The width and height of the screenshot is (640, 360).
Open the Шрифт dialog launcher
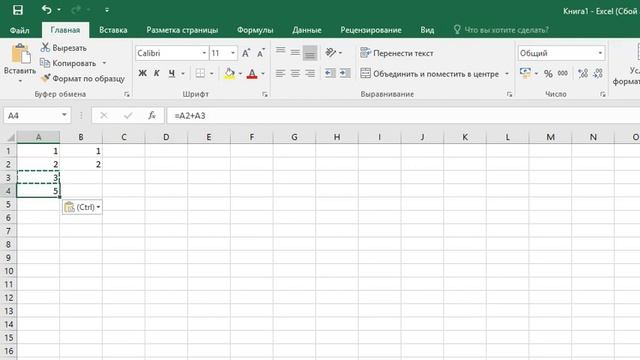pos(265,94)
